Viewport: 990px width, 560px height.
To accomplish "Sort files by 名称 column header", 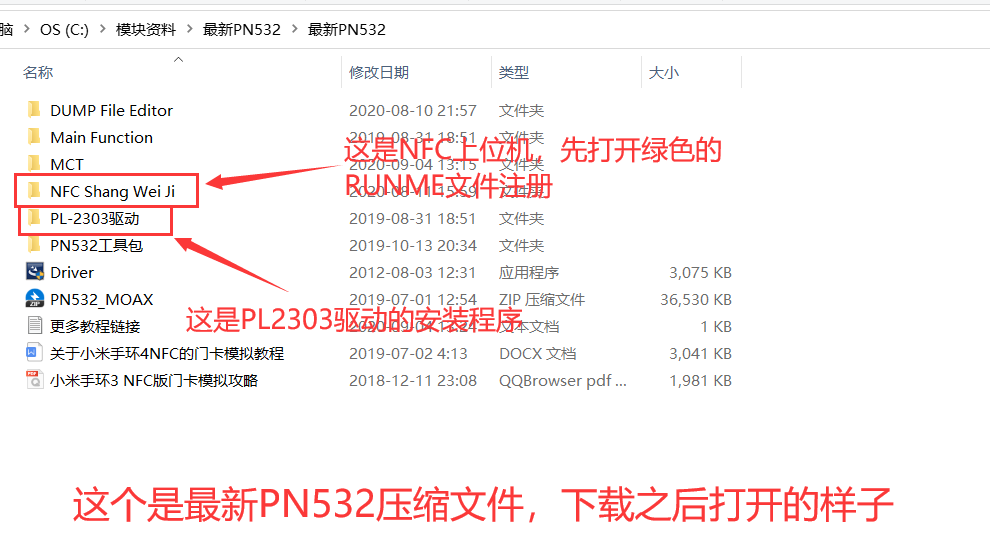I will point(39,73).
